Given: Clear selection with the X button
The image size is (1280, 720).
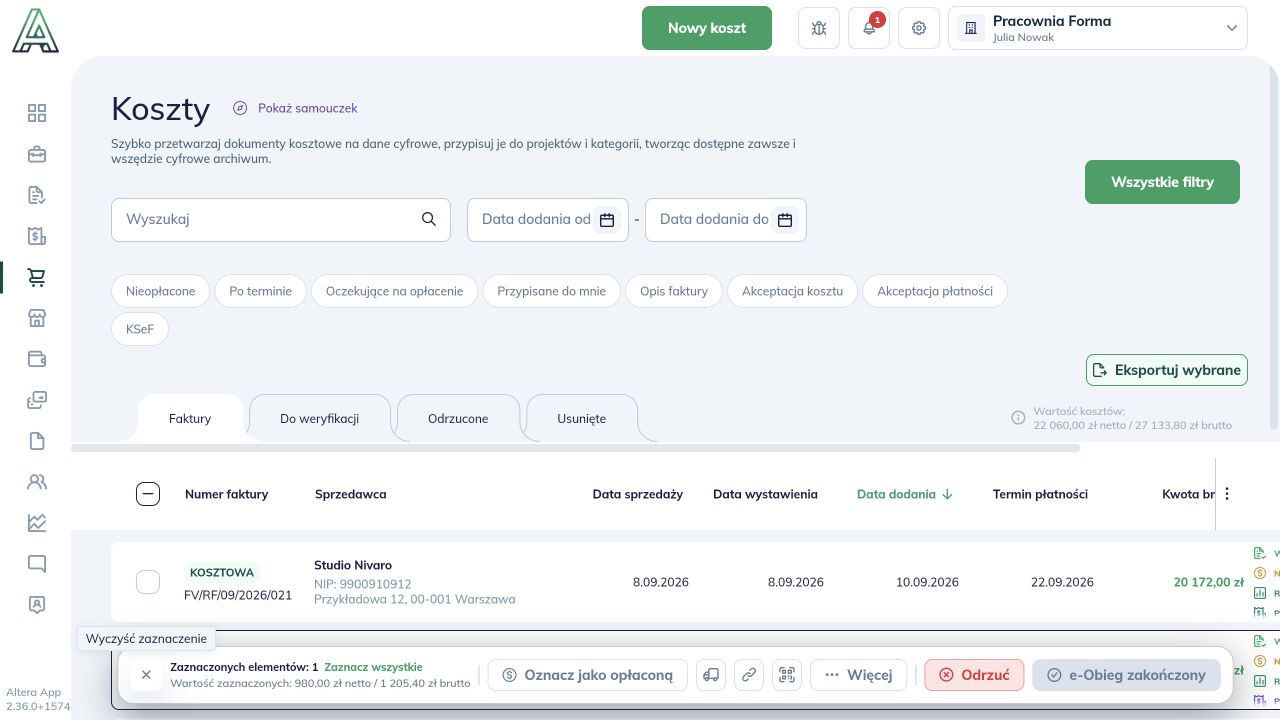Looking at the screenshot, I should [x=146, y=675].
